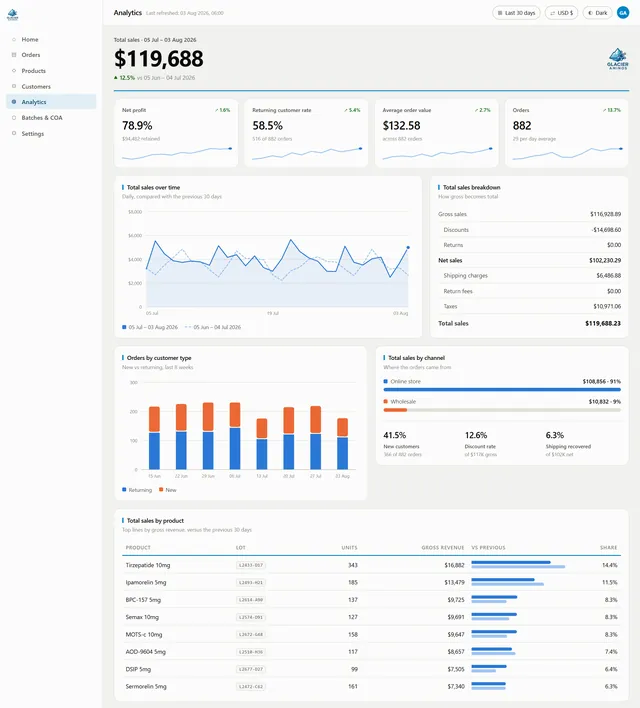Click the Online store progress bar
The width and height of the screenshot is (640, 708).
(x=502, y=389)
